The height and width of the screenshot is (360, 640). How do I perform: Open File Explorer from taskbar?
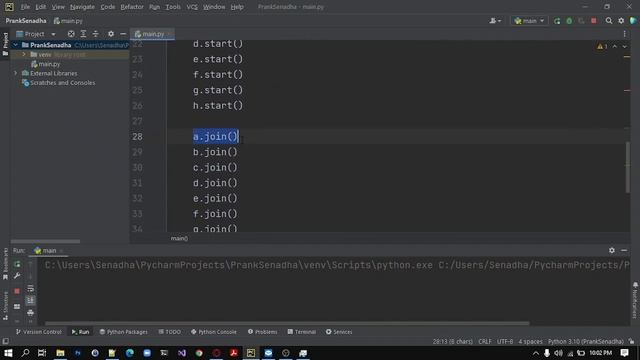60,353
